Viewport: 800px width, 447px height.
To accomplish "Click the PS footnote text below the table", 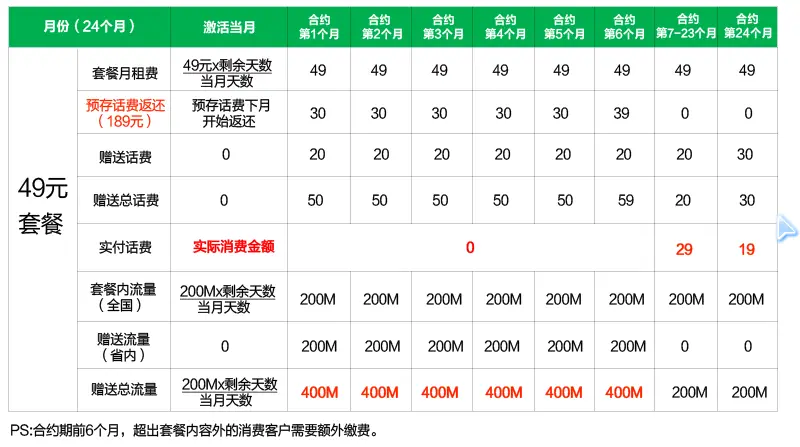I will (193, 432).
